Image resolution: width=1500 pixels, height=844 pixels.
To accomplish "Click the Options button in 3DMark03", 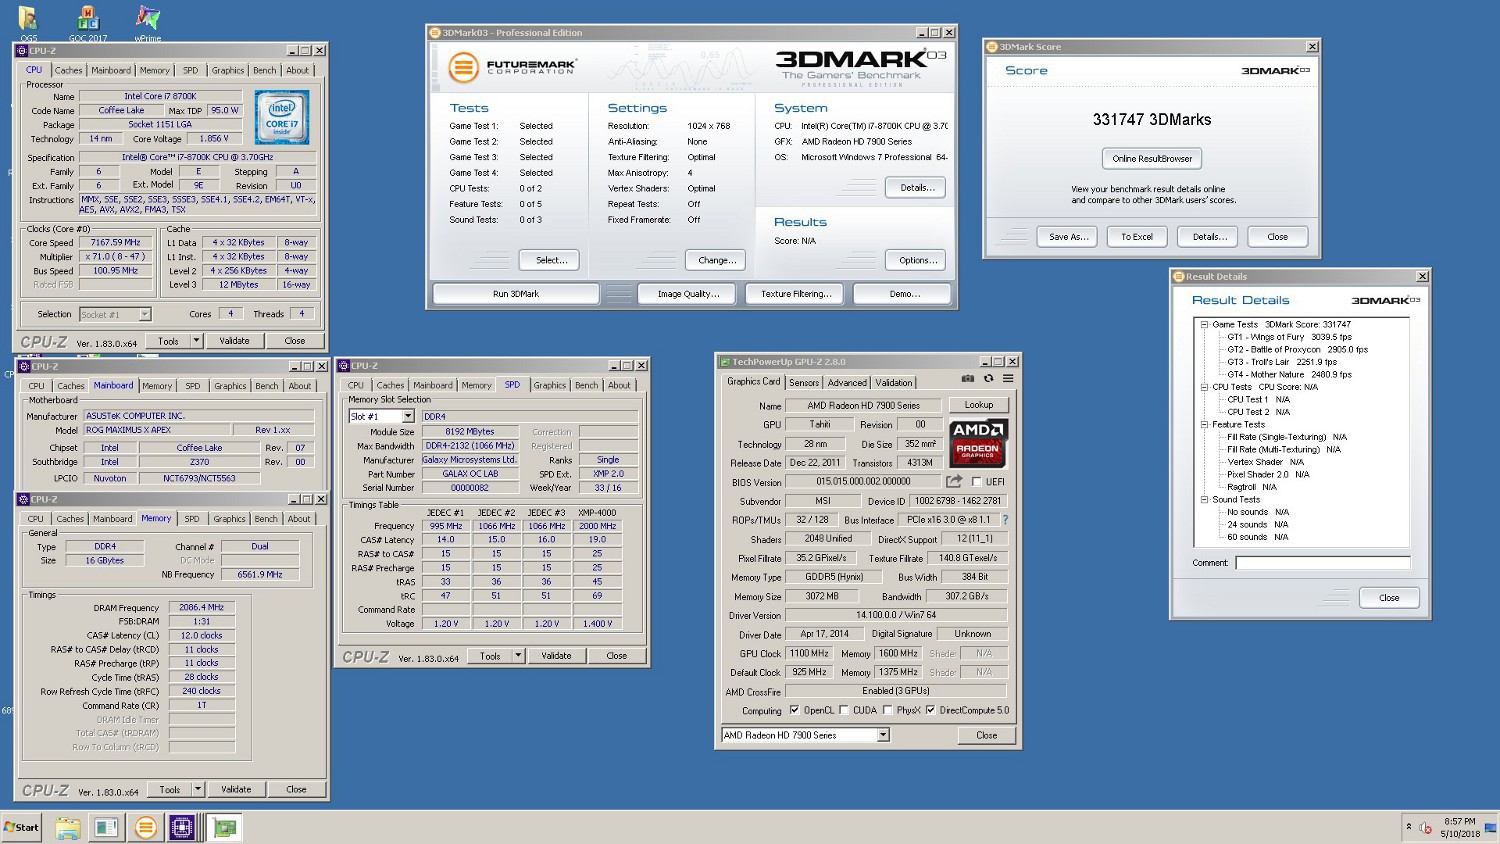I will coord(916,260).
